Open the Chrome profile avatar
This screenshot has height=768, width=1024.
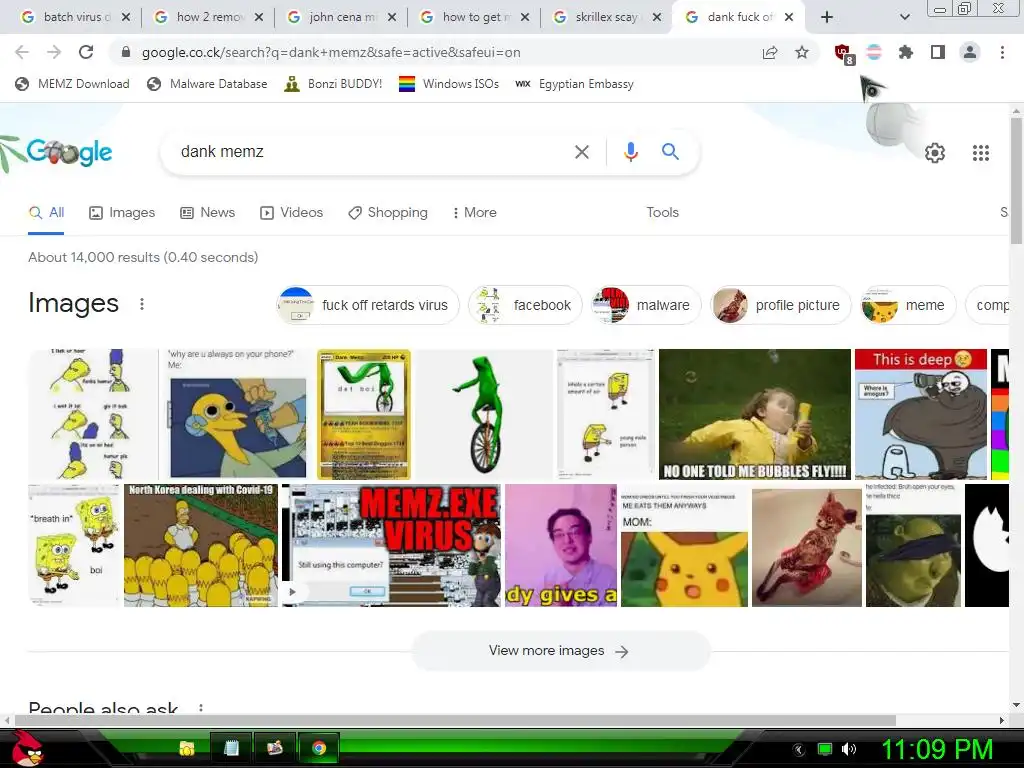tap(970, 52)
